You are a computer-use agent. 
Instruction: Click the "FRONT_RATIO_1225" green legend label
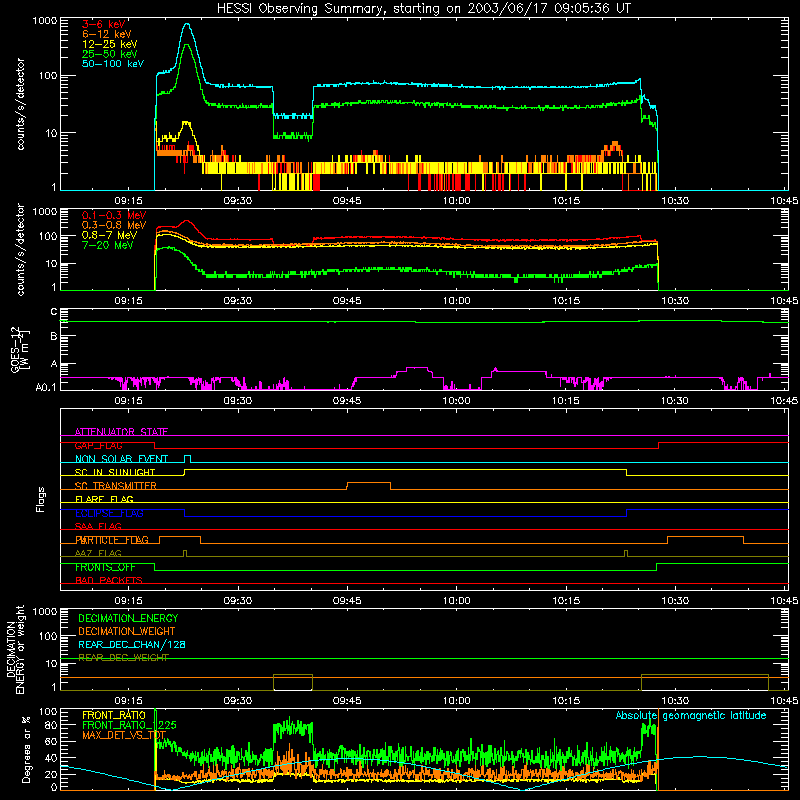[129, 725]
